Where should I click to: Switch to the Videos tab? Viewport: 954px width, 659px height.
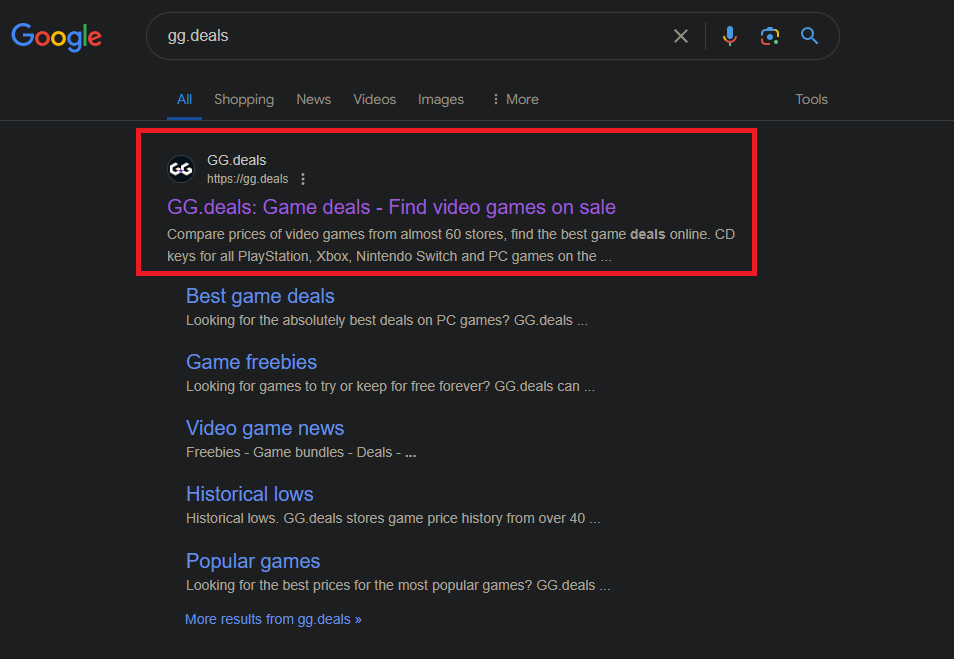(374, 99)
